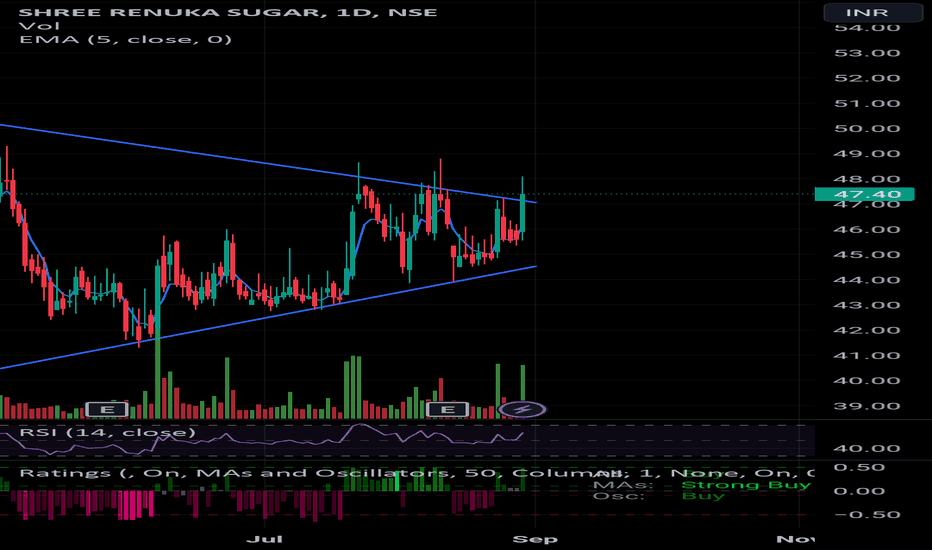The height and width of the screenshot is (550, 932).
Task: Click the MAs Strong Buy rating
Action: point(701,485)
